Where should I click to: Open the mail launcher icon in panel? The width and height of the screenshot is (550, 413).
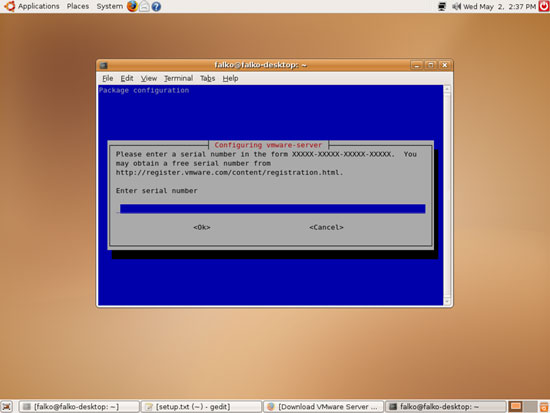click(145, 6)
